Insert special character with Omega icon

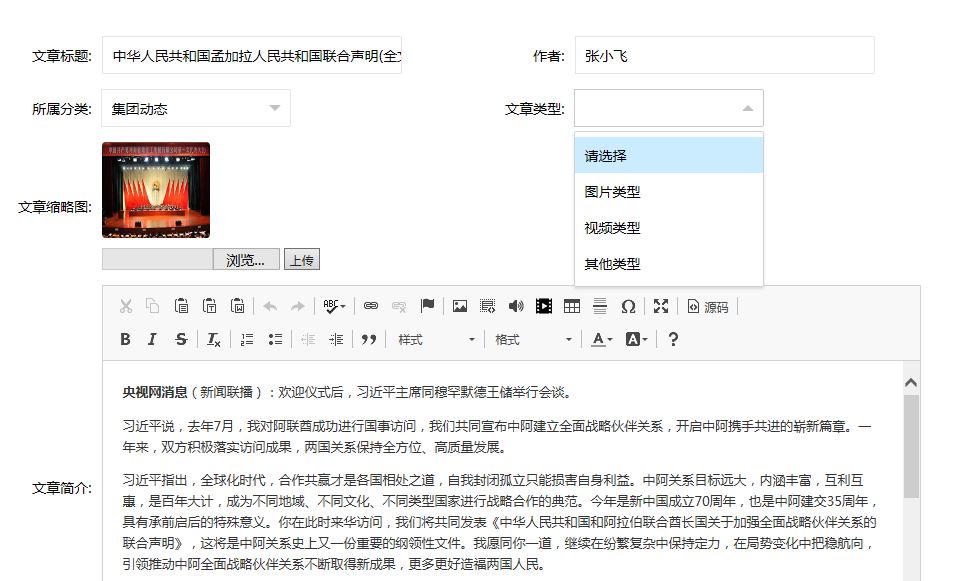coord(628,307)
